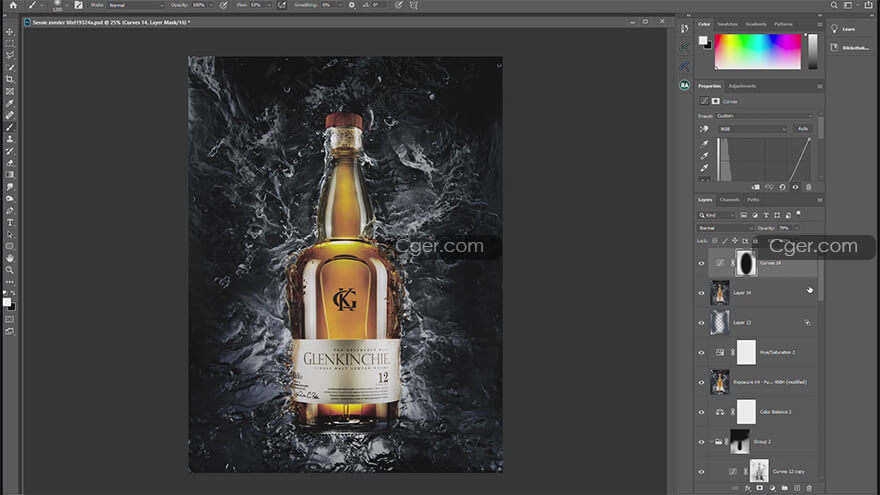Image resolution: width=880 pixels, height=495 pixels.
Task: Click the foreground color swatch in Color panel
Action: (703, 40)
